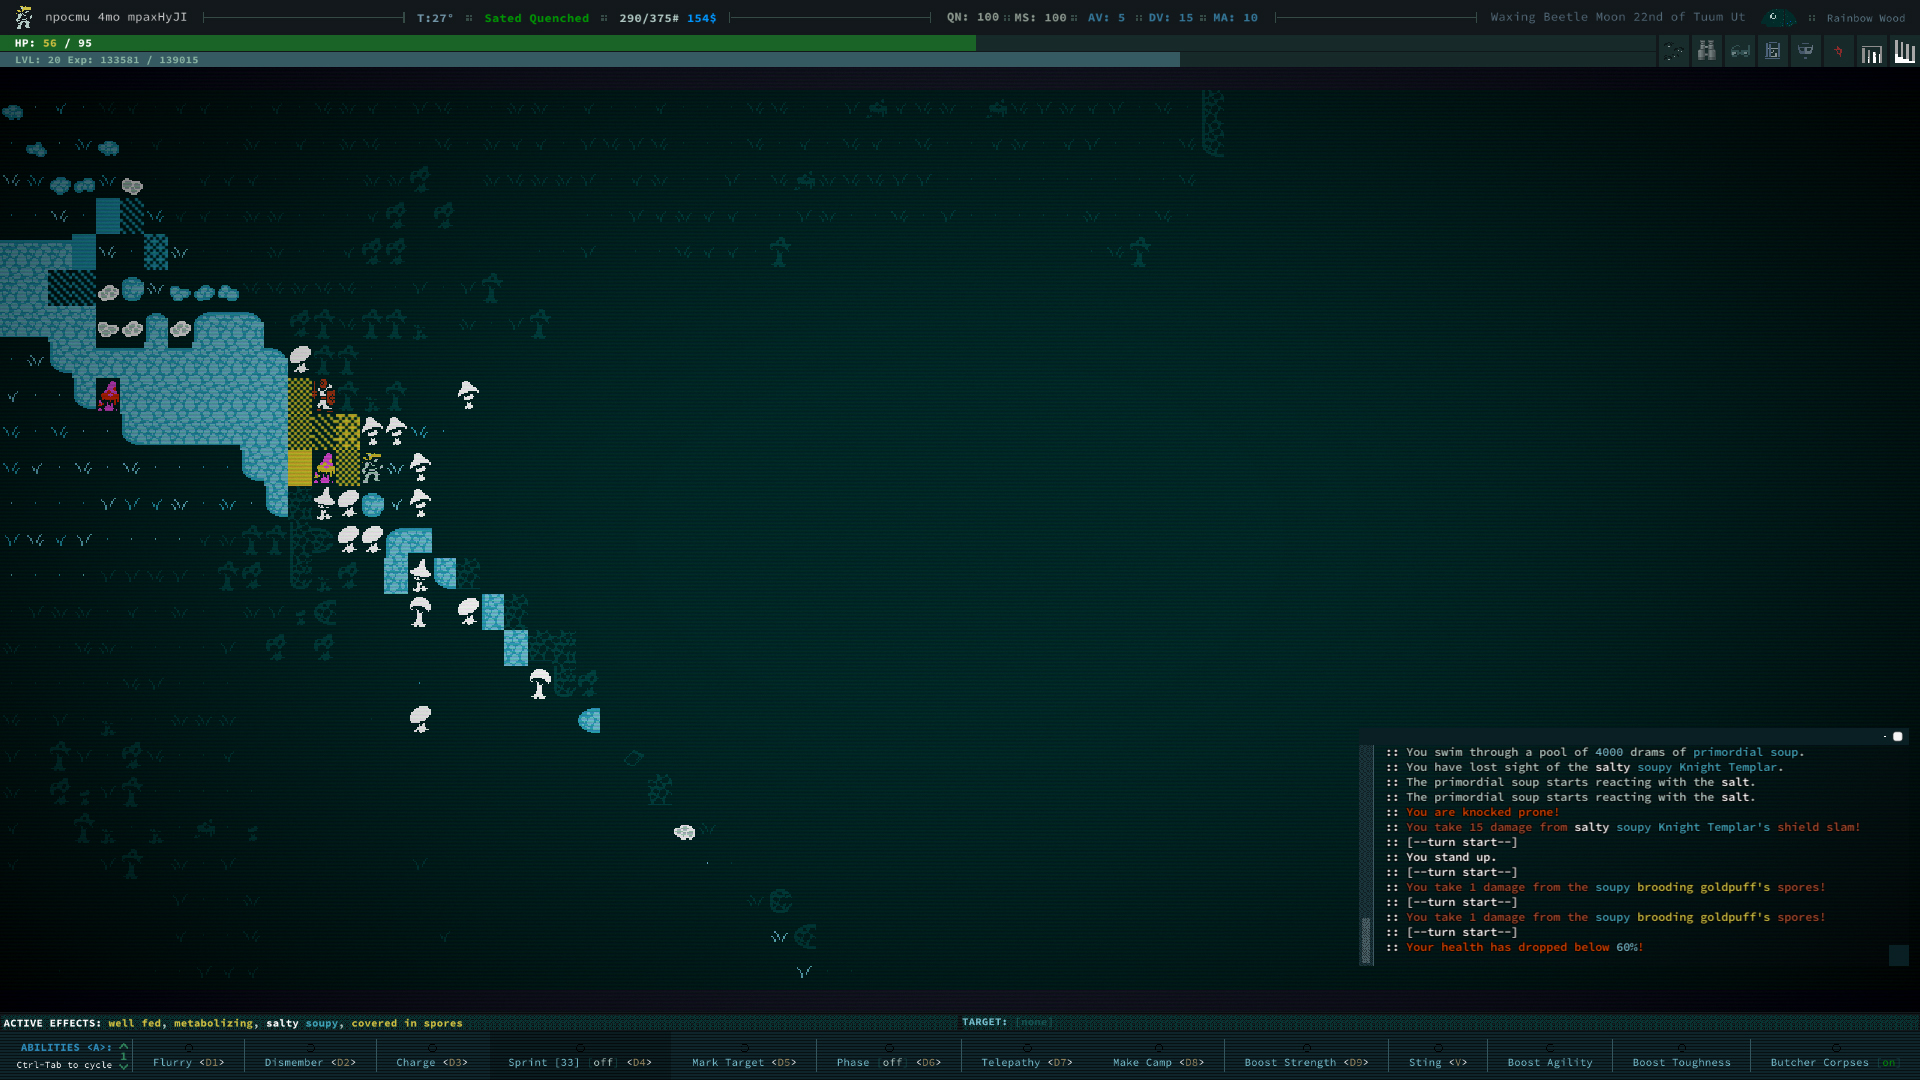Image resolution: width=1920 pixels, height=1080 pixels.
Task: Click the masked face icon in toolbar
Action: pyautogui.click(x=1805, y=51)
